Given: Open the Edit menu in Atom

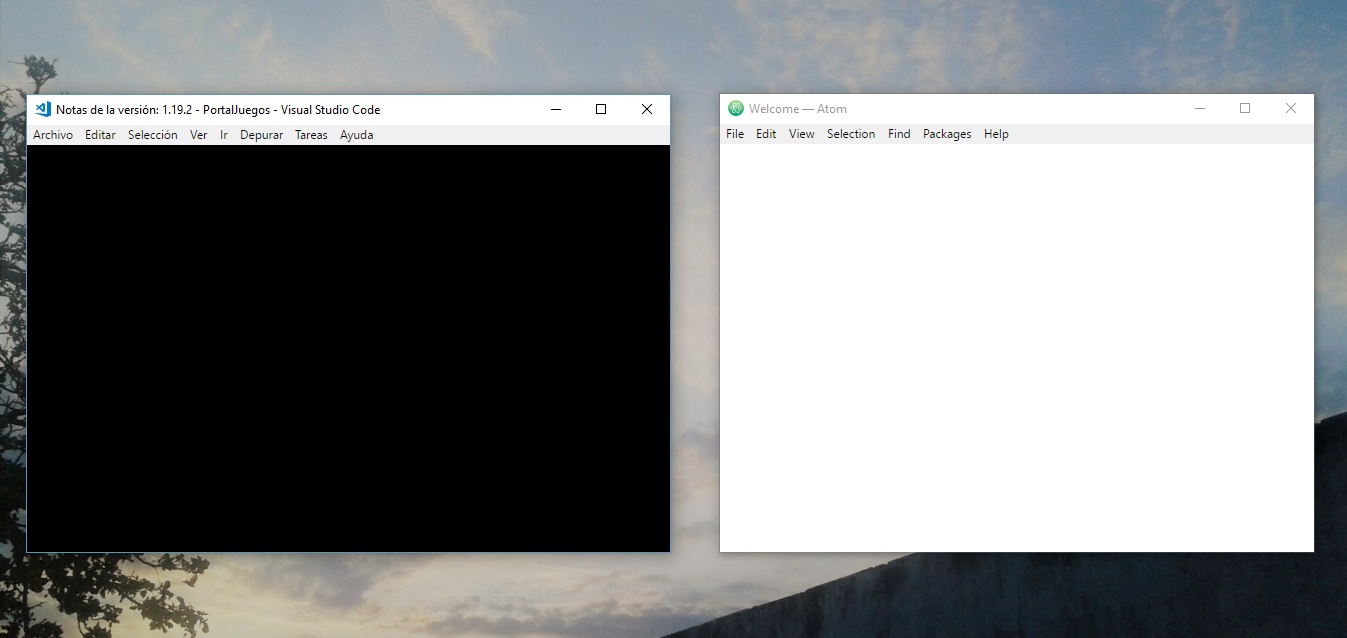Looking at the screenshot, I should (766, 133).
